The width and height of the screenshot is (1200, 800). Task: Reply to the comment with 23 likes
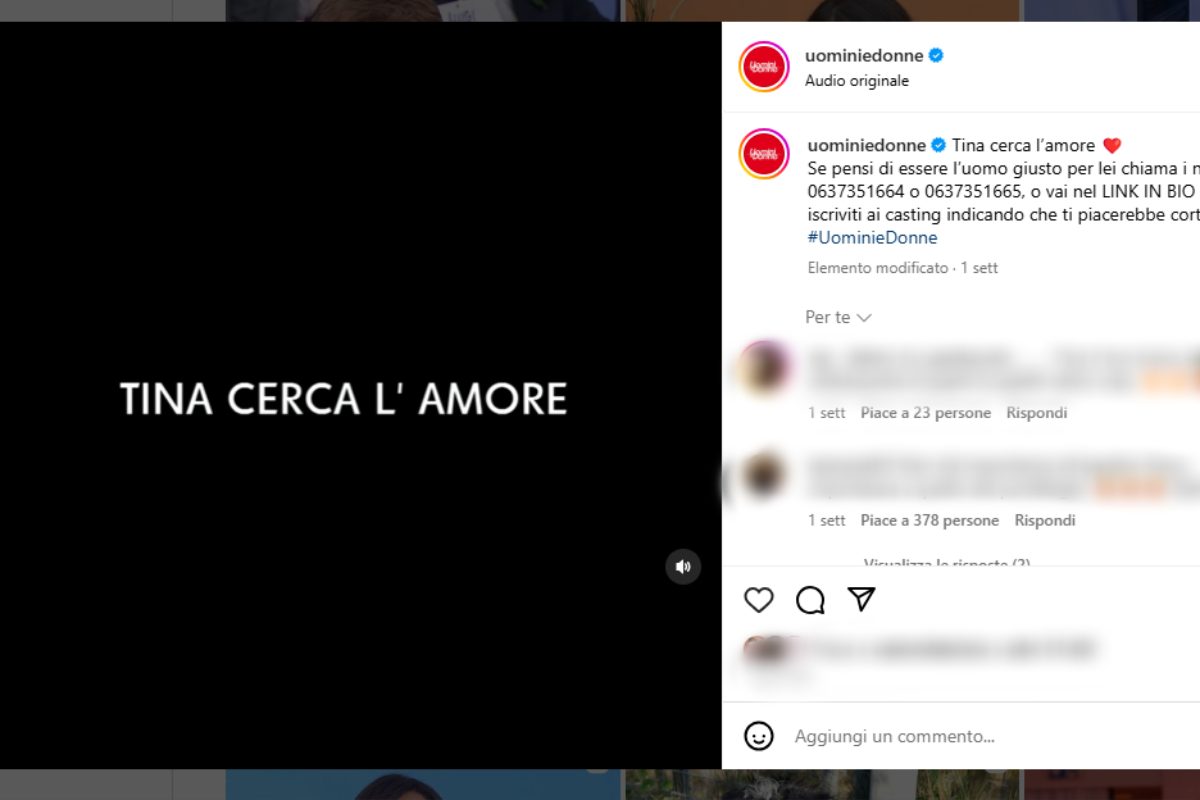coord(1037,413)
